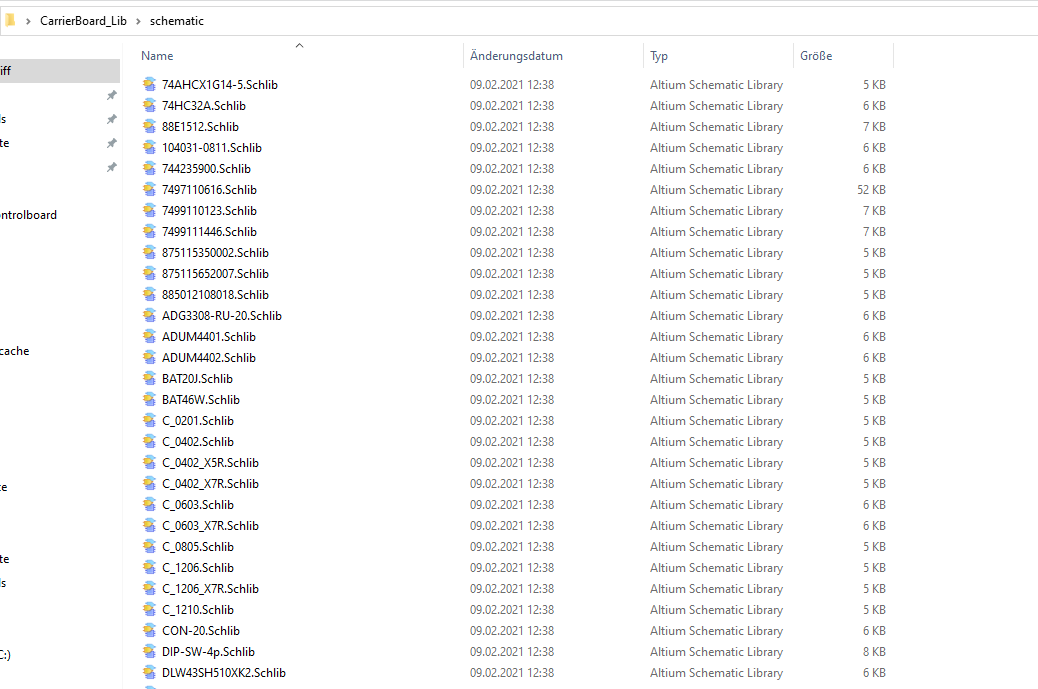Select the 7497110616.Schlib file name
Screen dimensions: 1038x689
click(x=209, y=190)
